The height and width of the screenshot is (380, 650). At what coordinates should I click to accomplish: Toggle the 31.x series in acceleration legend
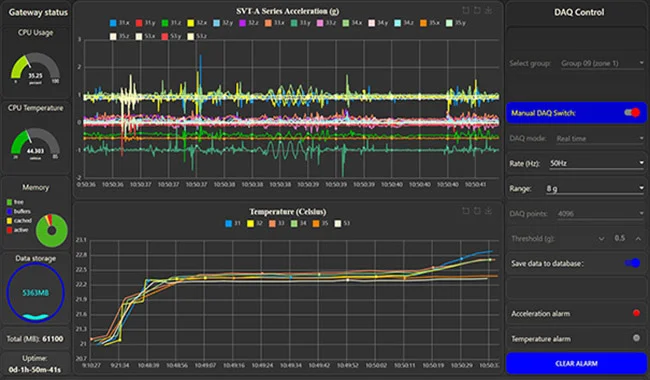point(119,23)
